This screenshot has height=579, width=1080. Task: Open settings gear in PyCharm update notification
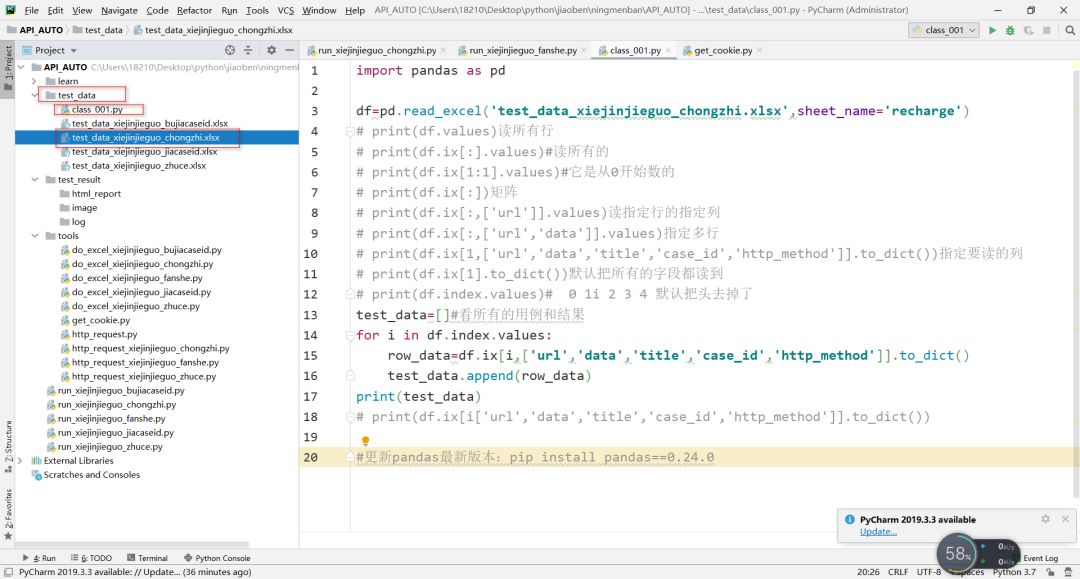click(1046, 519)
